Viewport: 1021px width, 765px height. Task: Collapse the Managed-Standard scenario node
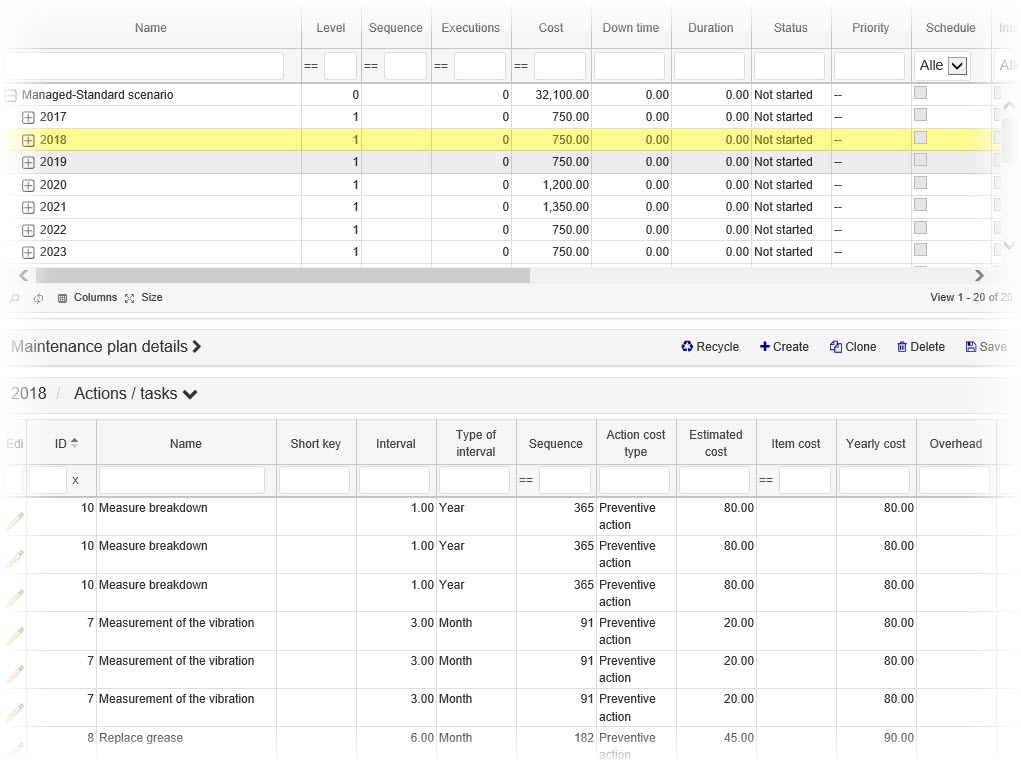[x=10, y=96]
